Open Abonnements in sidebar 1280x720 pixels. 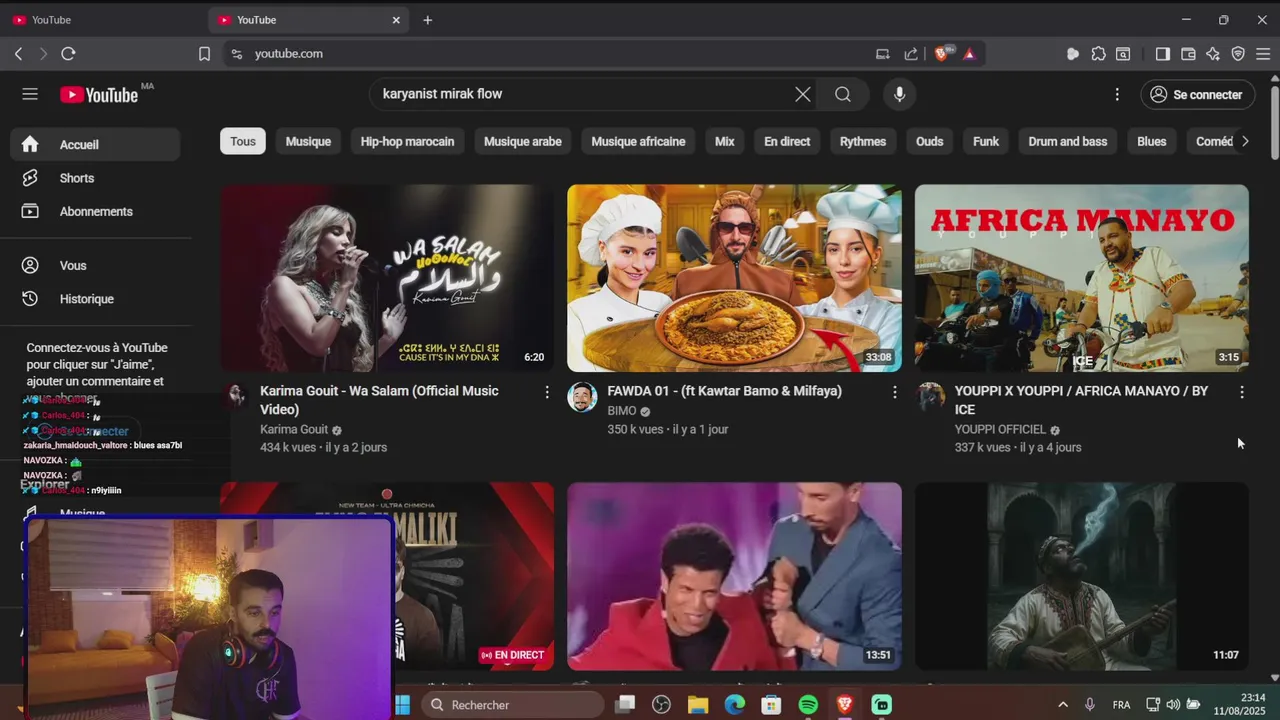[x=96, y=211]
